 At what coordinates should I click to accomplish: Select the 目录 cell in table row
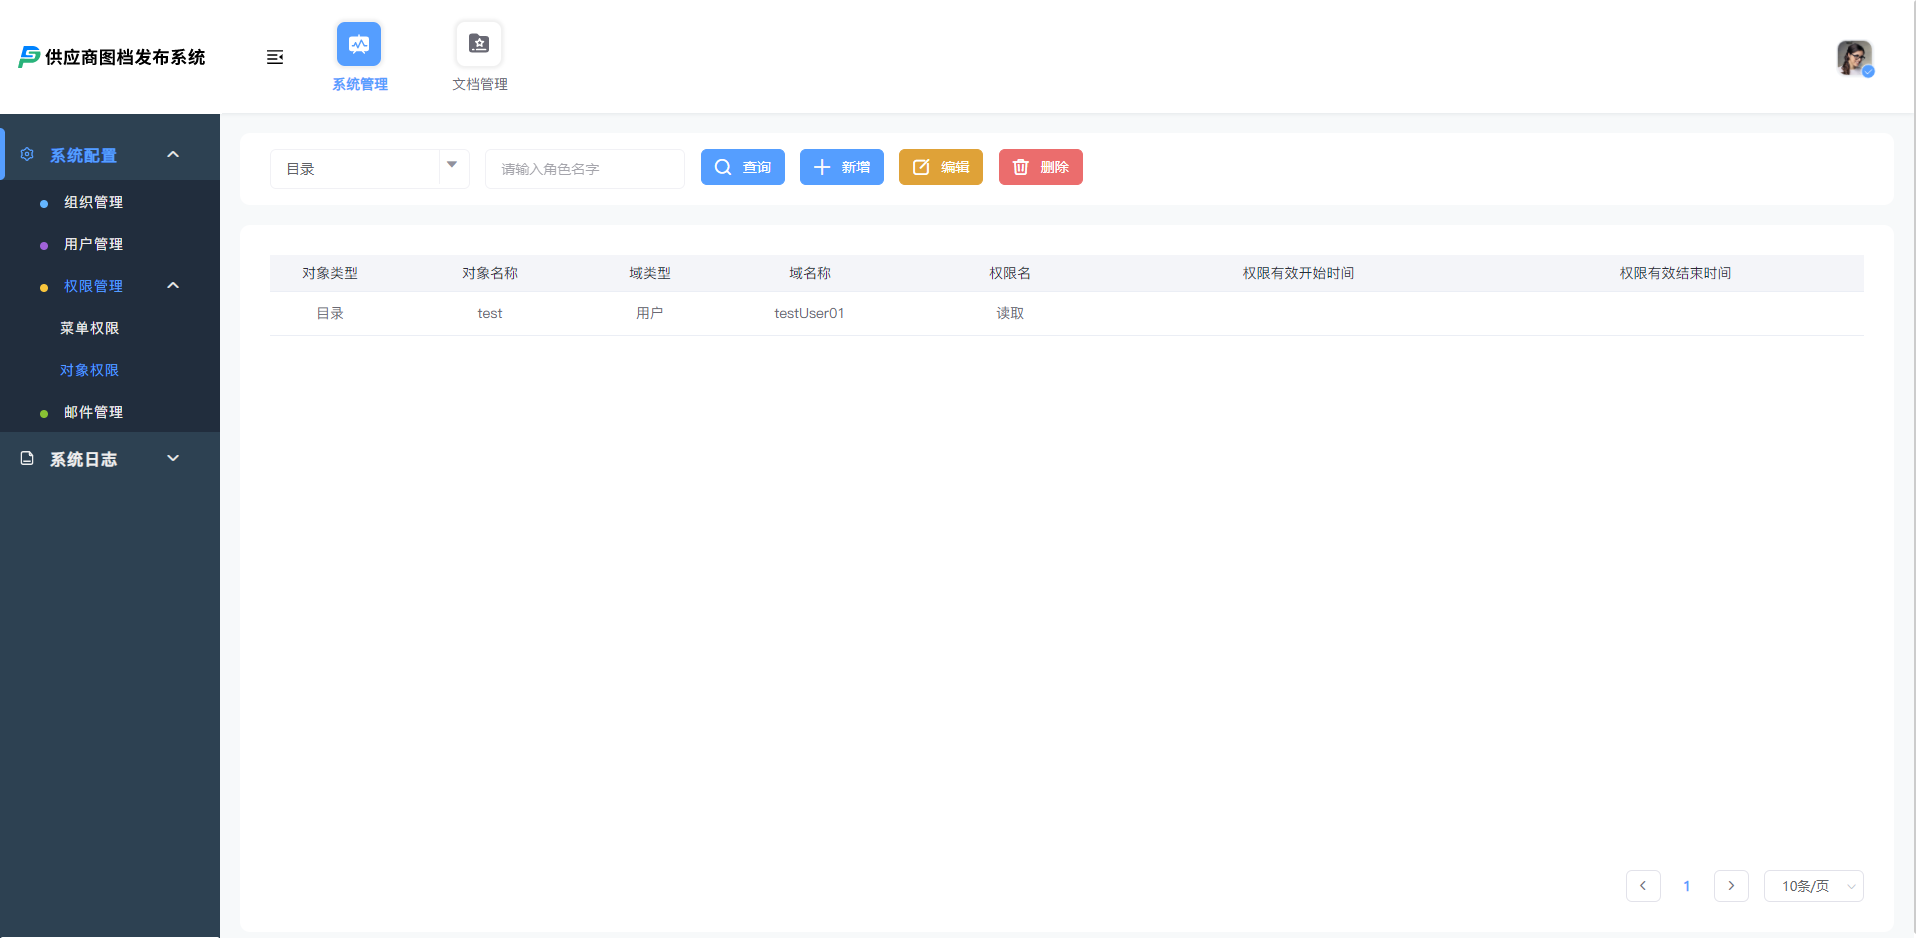(330, 313)
